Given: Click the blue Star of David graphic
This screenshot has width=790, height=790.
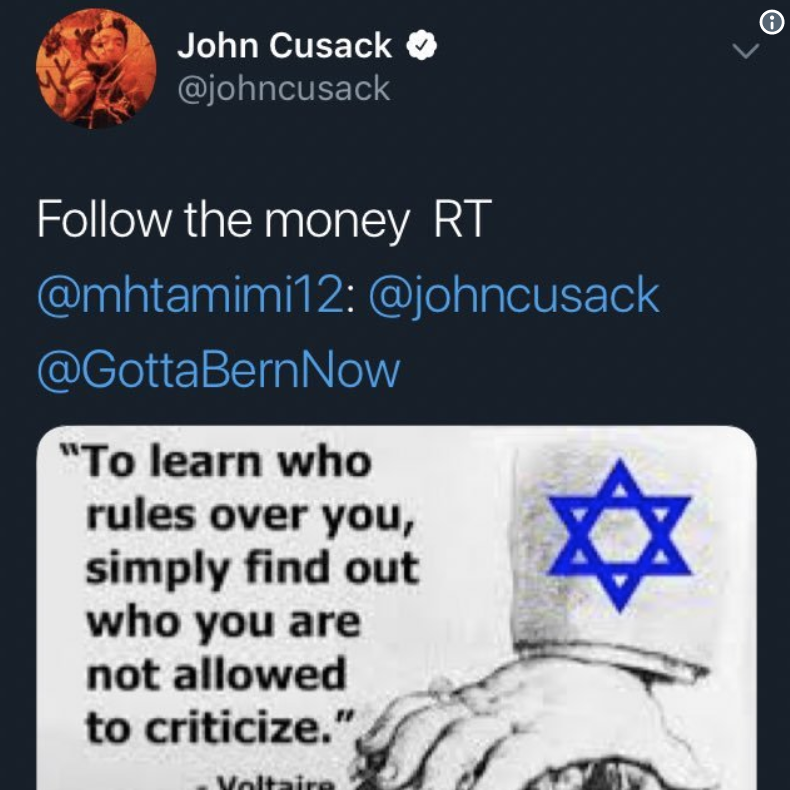Looking at the screenshot, I should (x=619, y=535).
